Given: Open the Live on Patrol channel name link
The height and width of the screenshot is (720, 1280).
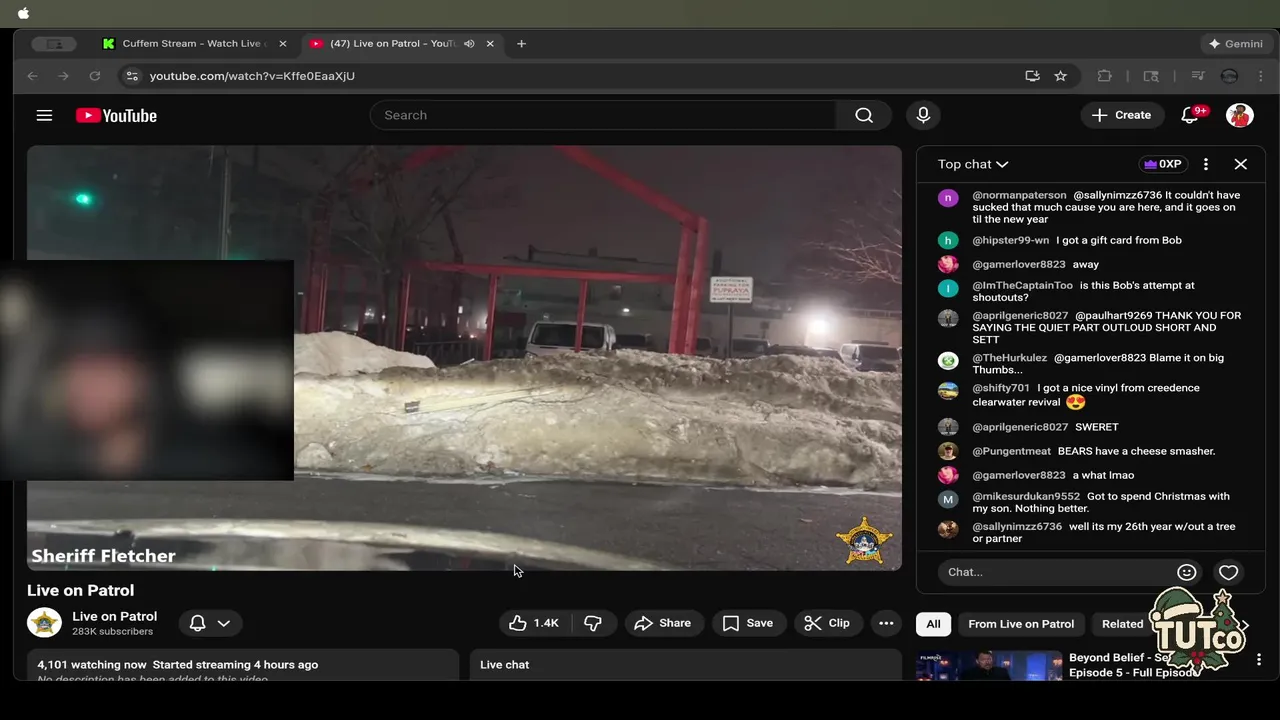Looking at the screenshot, I should click(114, 616).
